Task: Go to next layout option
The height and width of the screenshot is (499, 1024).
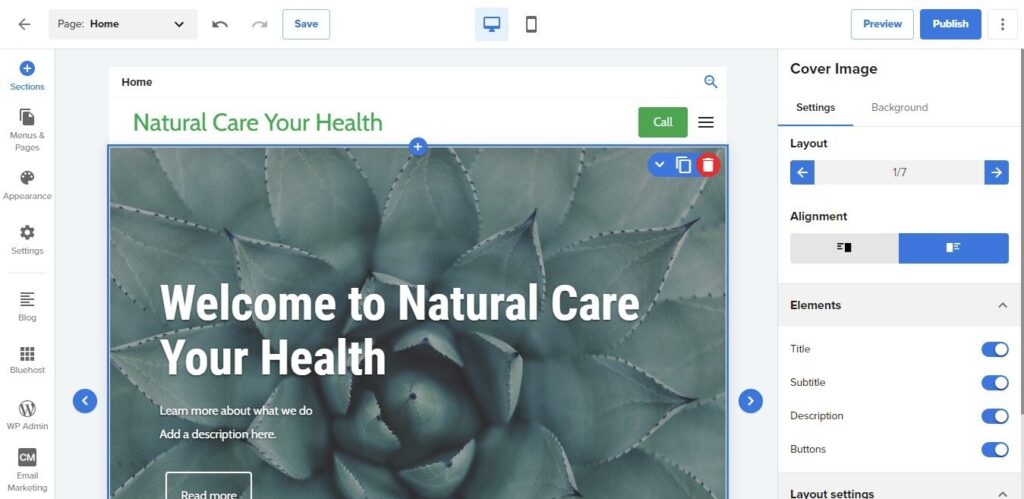Action: click(x=997, y=172)
